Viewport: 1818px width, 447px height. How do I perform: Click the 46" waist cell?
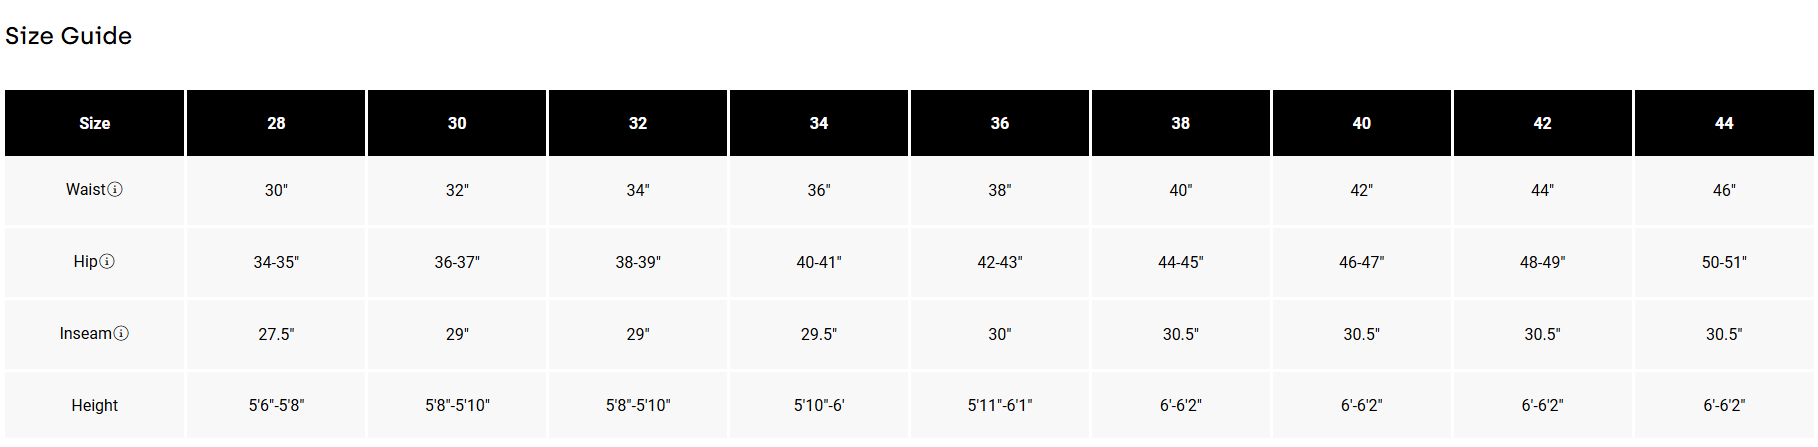click(1724, 190)
